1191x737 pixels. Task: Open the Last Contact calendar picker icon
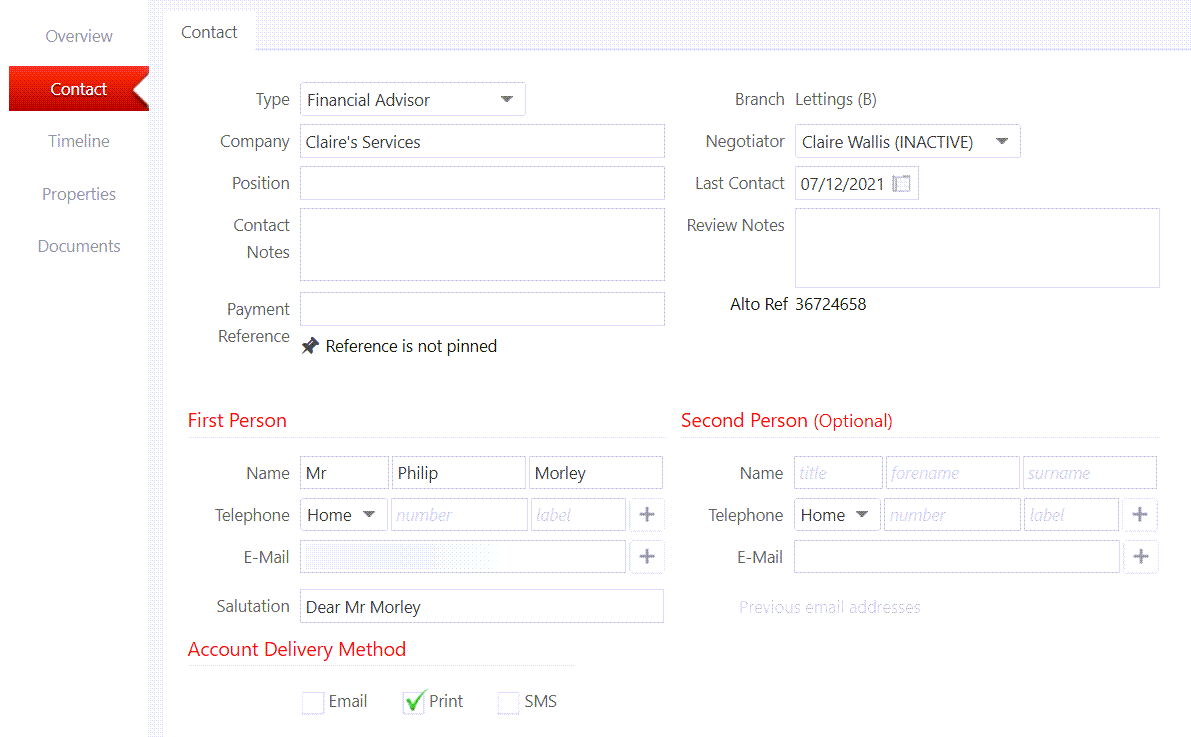pos(901,184)
